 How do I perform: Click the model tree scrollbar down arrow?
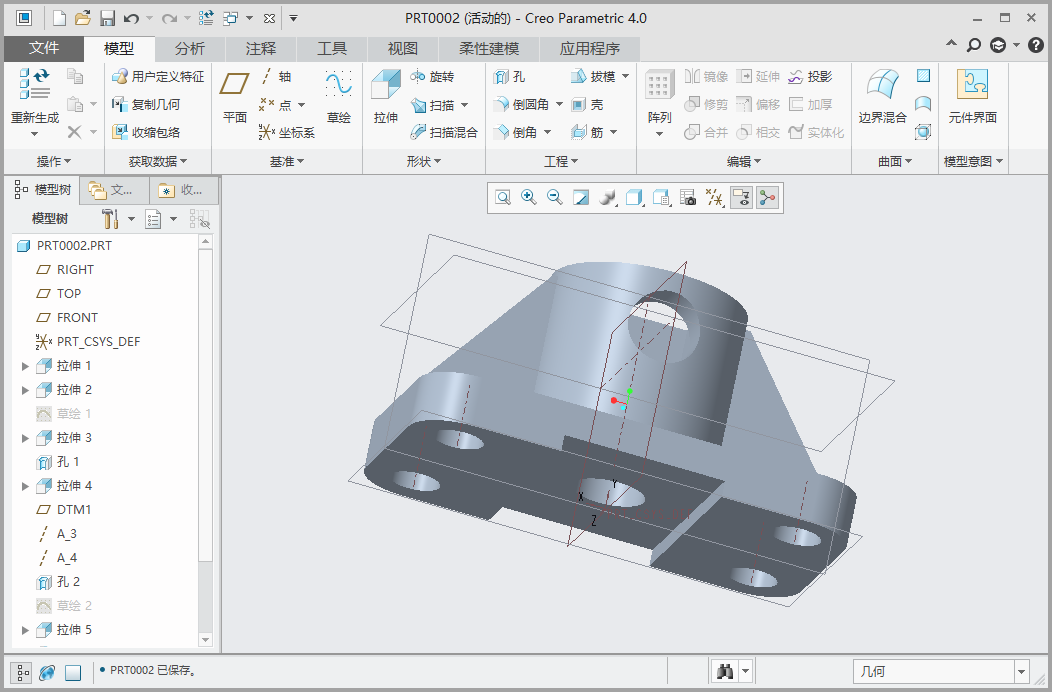pos(206,639)
